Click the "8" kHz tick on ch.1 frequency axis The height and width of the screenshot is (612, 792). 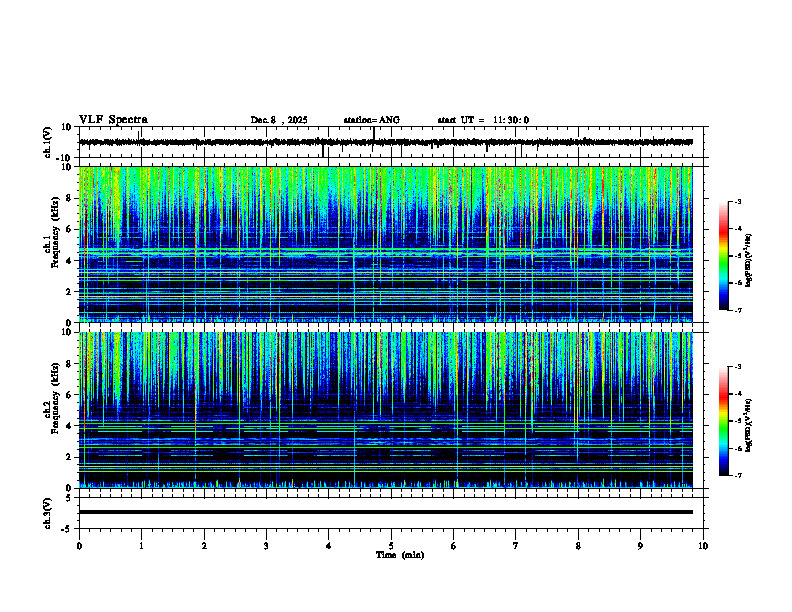[71, 198]
